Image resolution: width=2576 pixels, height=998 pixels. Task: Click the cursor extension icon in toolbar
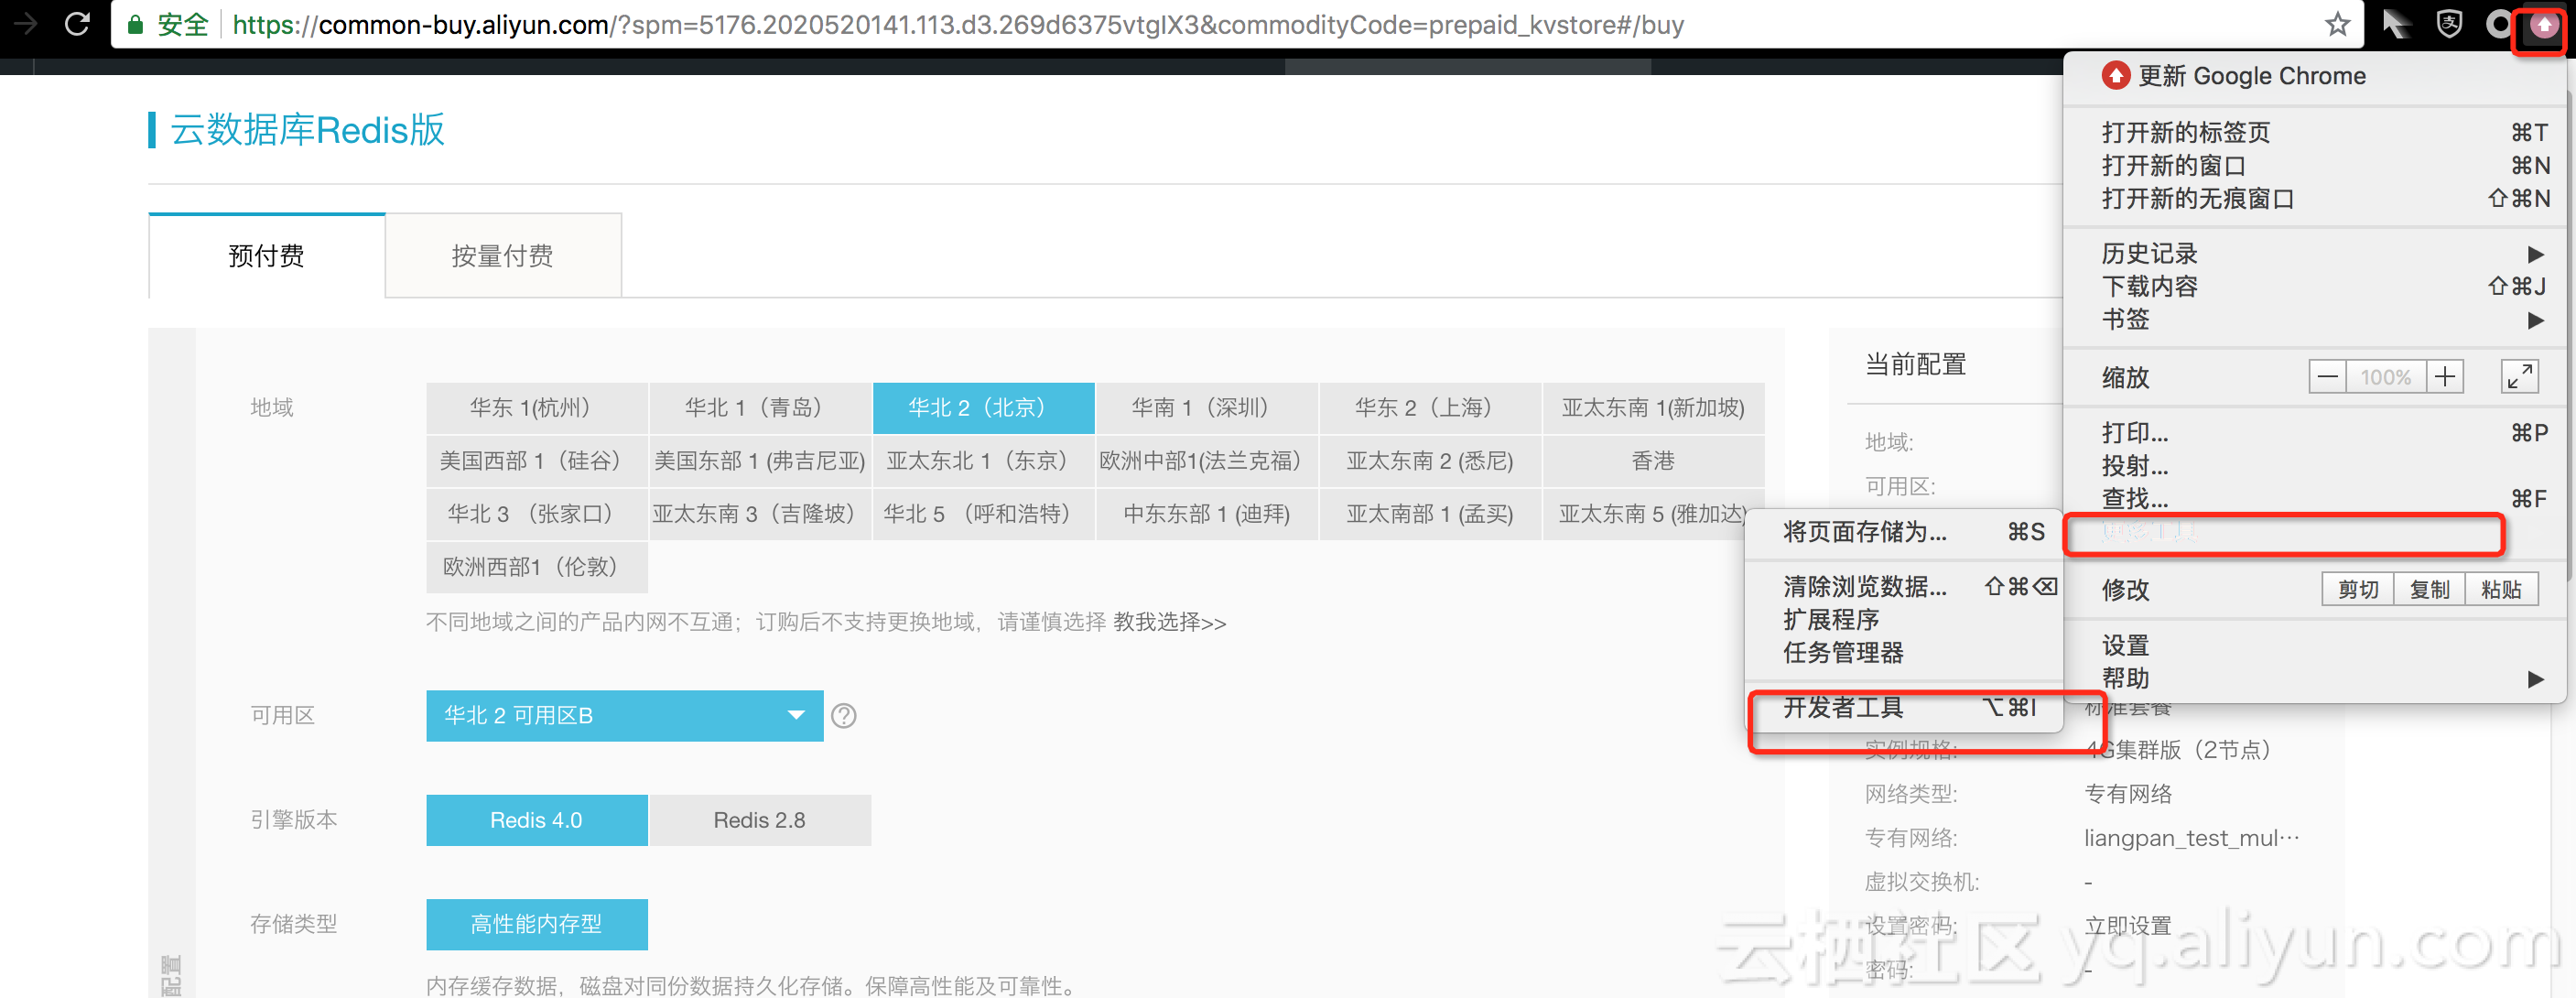[x=2397, y=23]
